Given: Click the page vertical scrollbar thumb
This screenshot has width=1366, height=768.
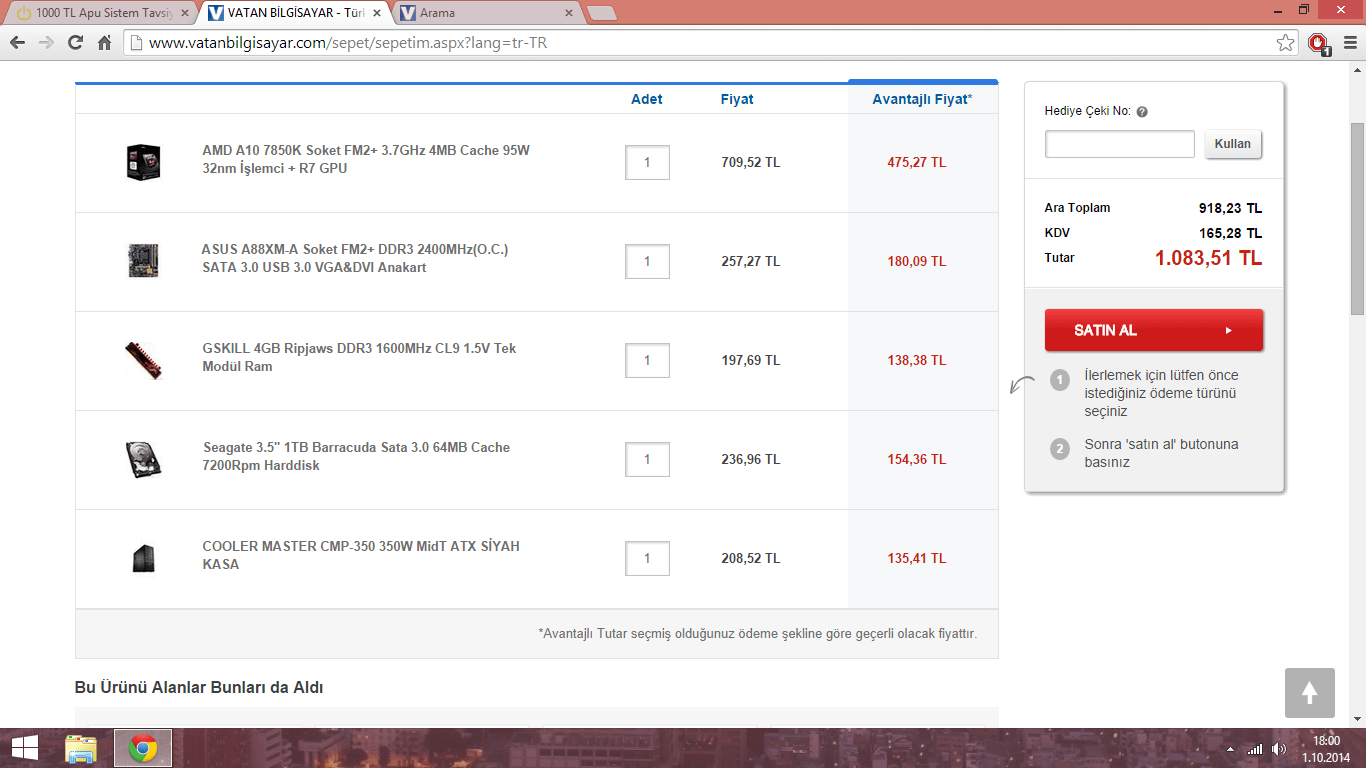Looking at the screenshot, I should [x=1357, y=220].
